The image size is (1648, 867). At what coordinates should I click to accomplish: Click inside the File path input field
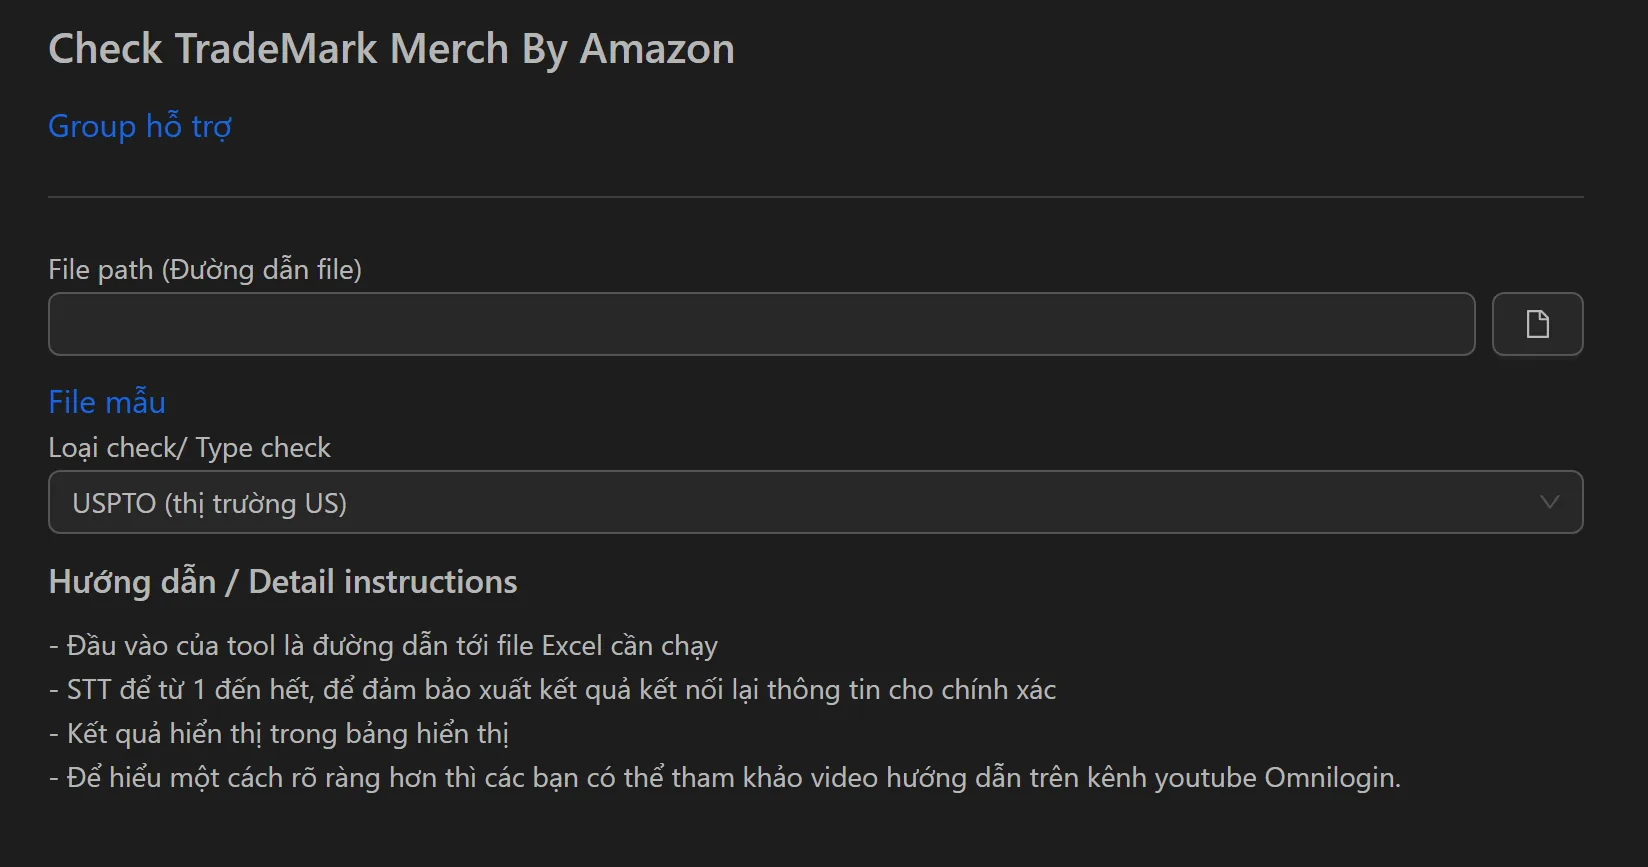coord(760,324)
